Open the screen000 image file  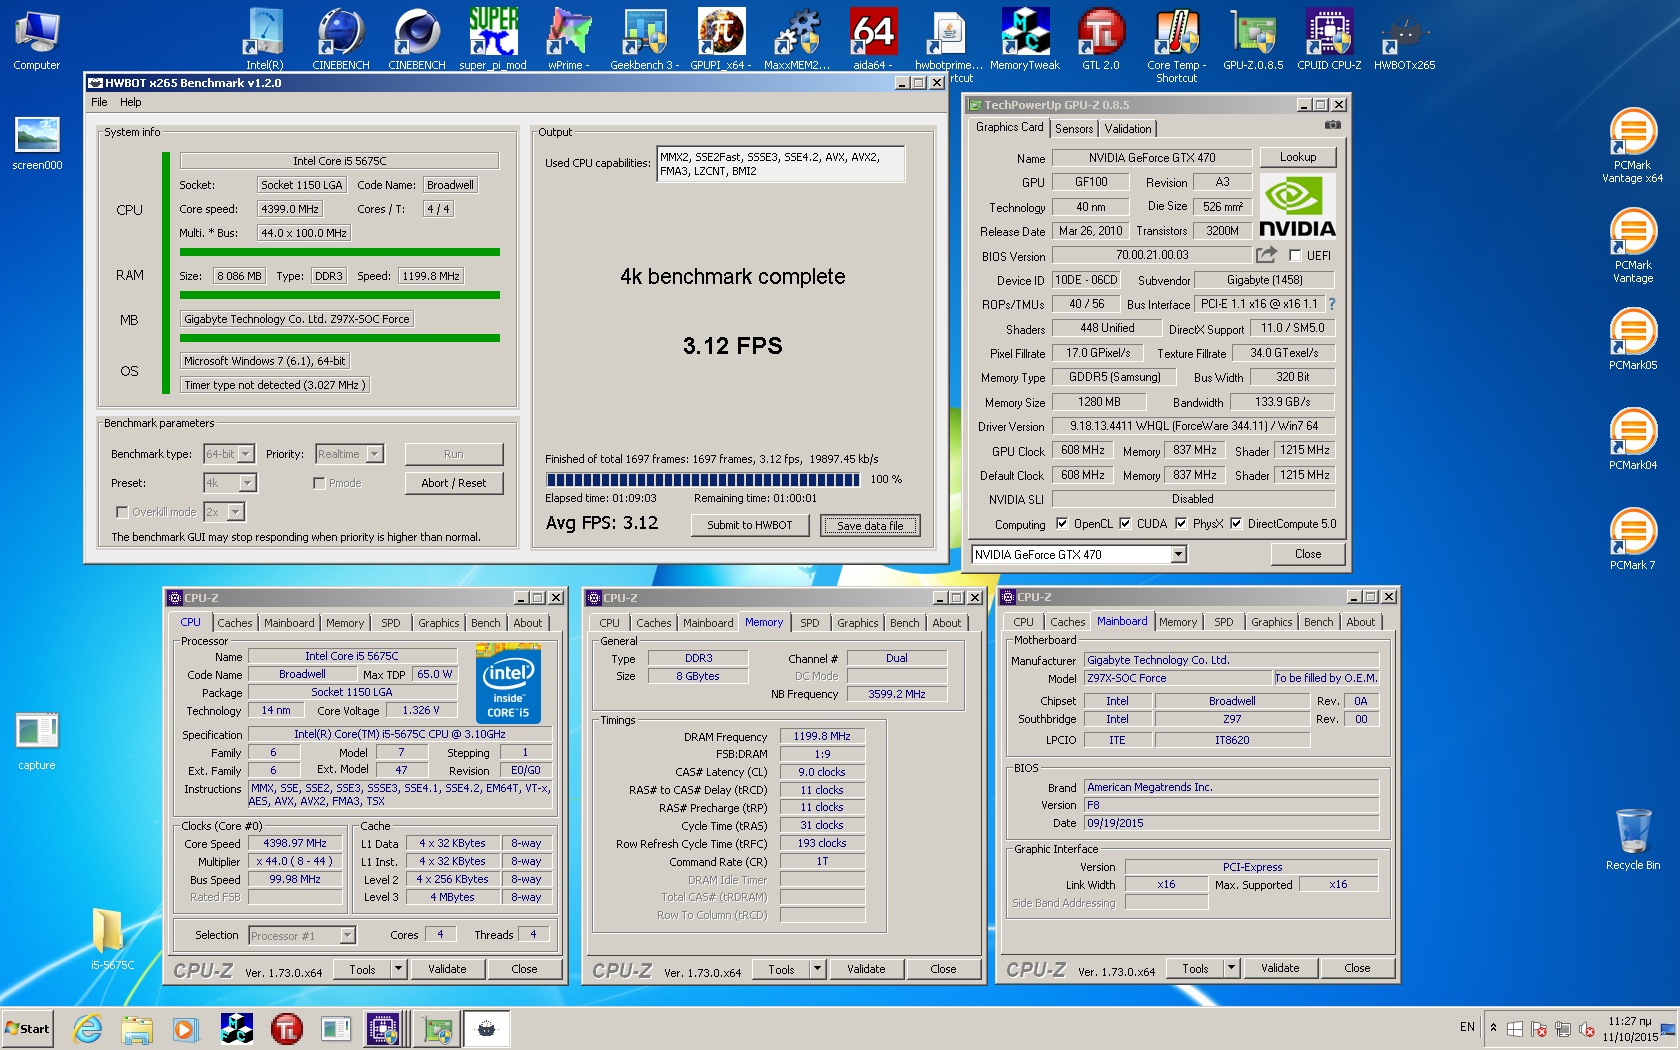37,142
